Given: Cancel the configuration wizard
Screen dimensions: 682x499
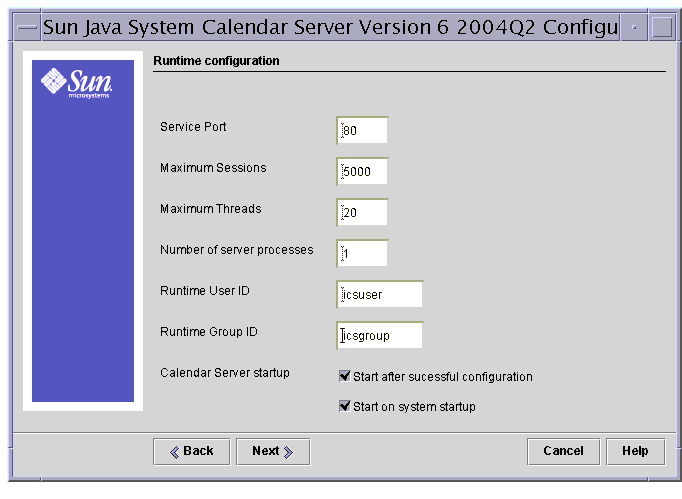Looking at the screenshot, I should pos(563,452).
